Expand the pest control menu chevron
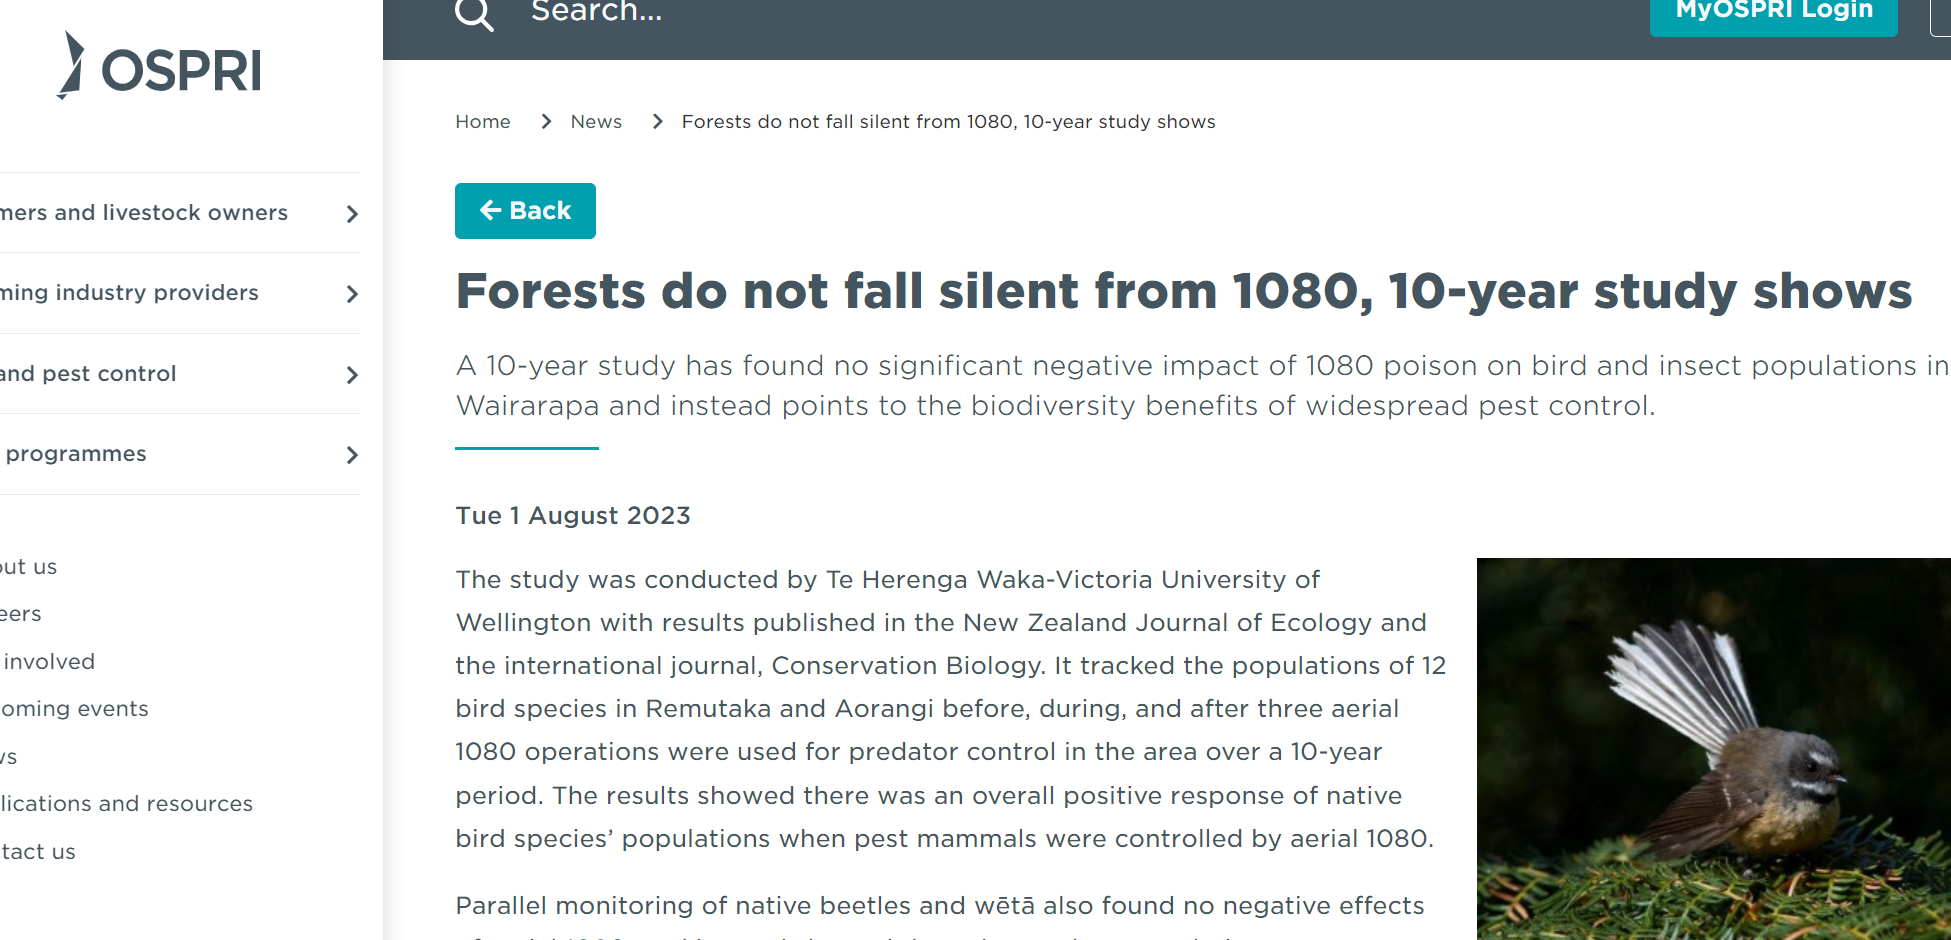The image size is (1951, 940). (x=352, y=375)
